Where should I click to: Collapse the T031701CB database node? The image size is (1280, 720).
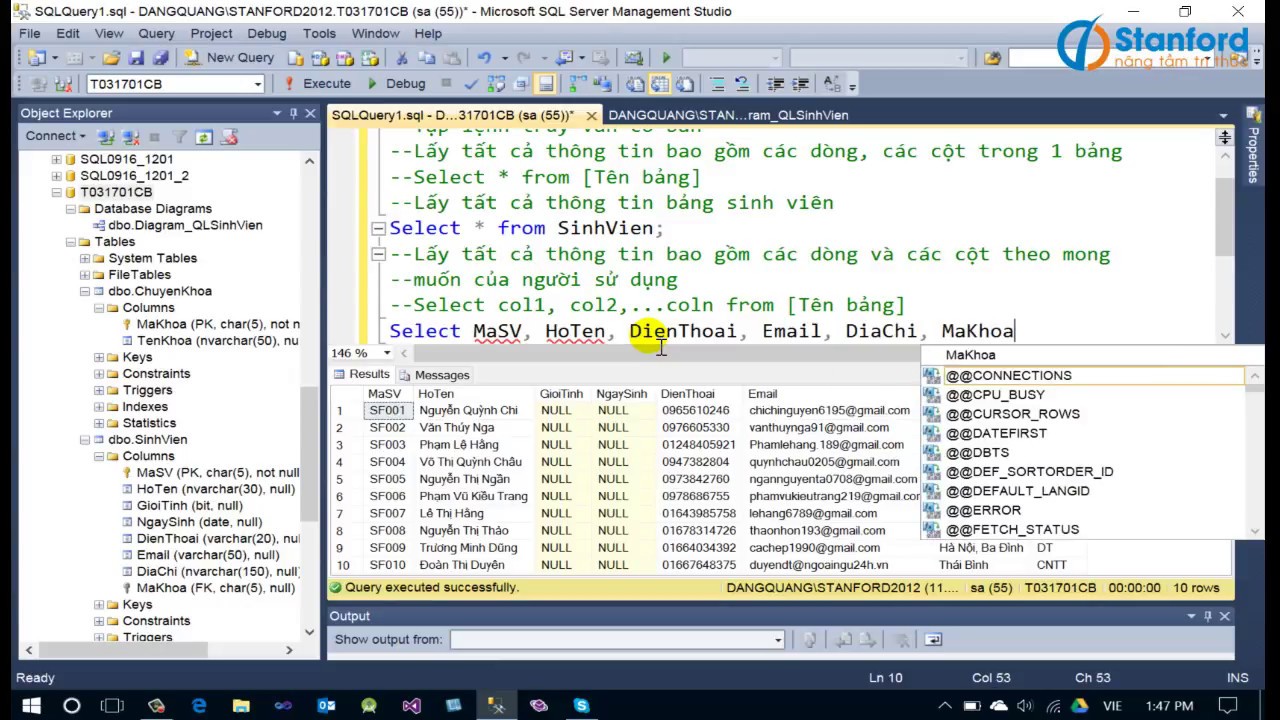(x=57, y=192)
